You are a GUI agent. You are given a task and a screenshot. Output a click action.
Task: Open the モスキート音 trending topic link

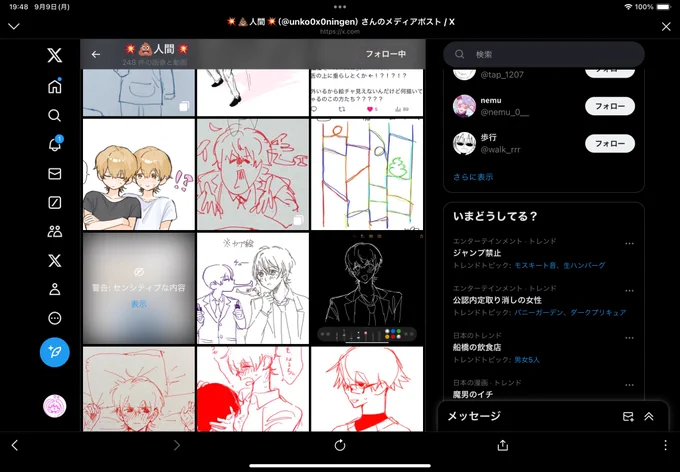(x=534, y=265)
